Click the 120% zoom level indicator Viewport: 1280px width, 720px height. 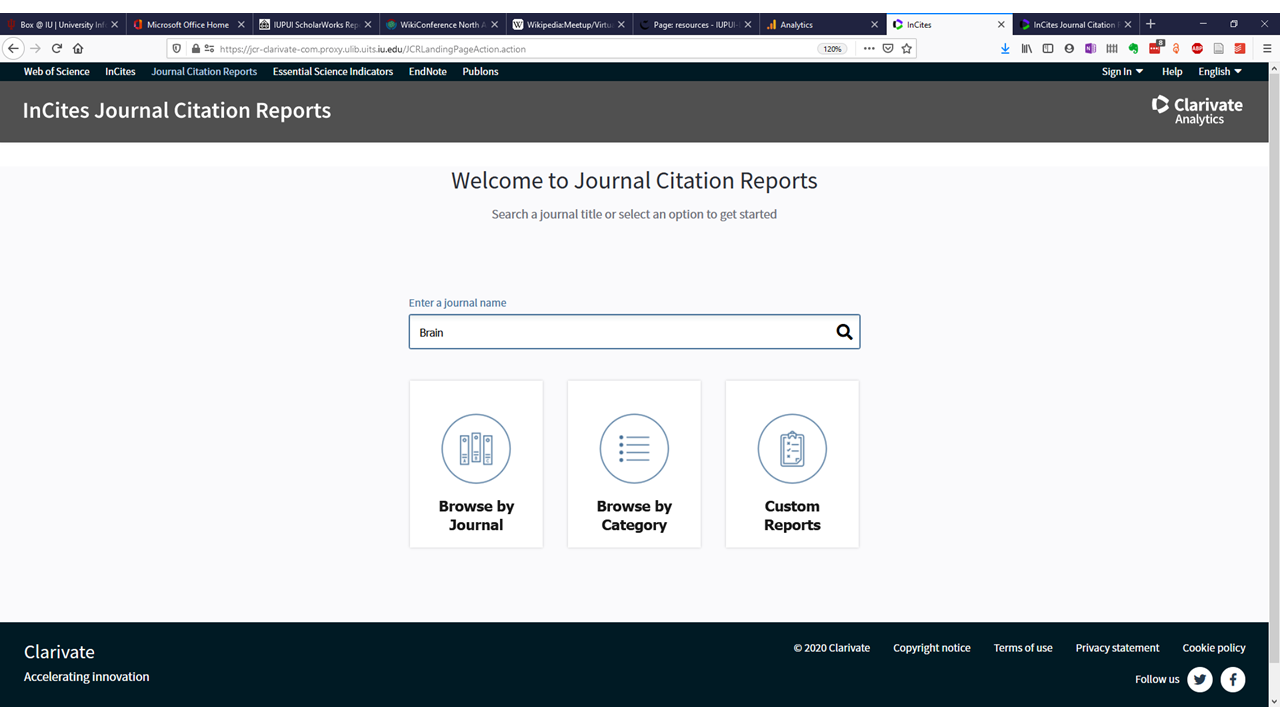click(x=832, y=48)
